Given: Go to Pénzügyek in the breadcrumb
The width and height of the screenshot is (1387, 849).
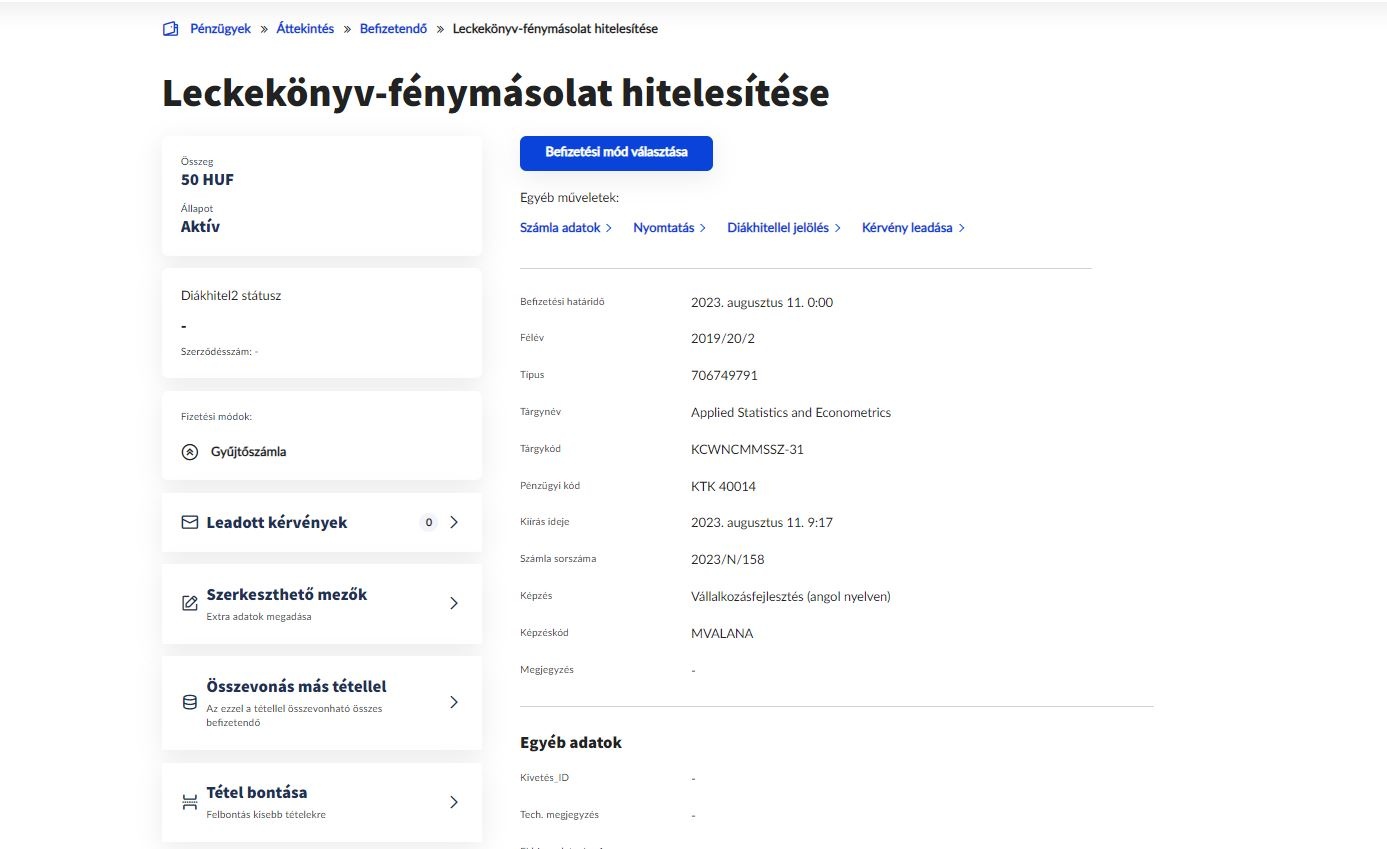Looking at the screenshot, I should click(220, 29).
